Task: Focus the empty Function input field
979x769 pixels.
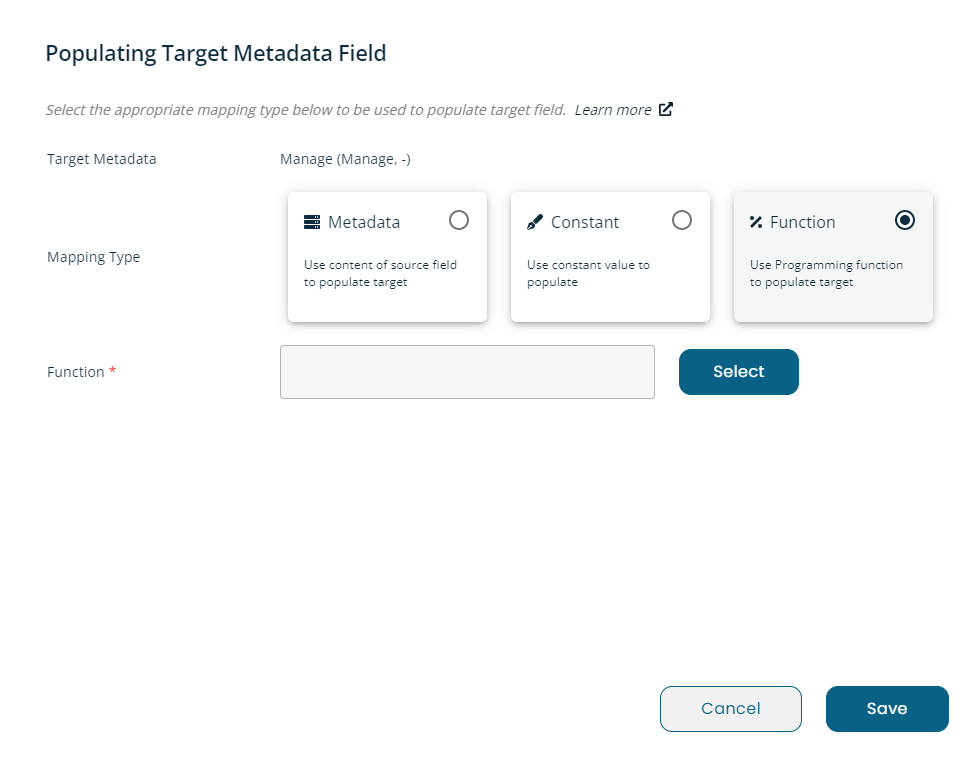Action: click(467, 372)
